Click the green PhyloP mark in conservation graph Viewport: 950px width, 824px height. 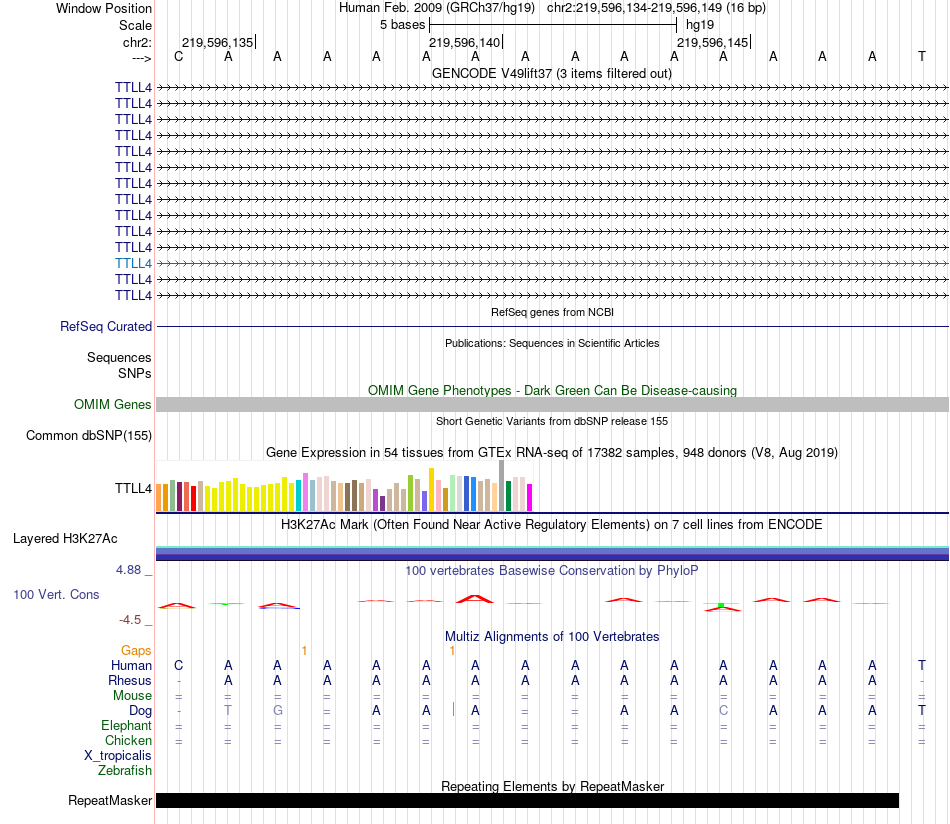[721, 605]
